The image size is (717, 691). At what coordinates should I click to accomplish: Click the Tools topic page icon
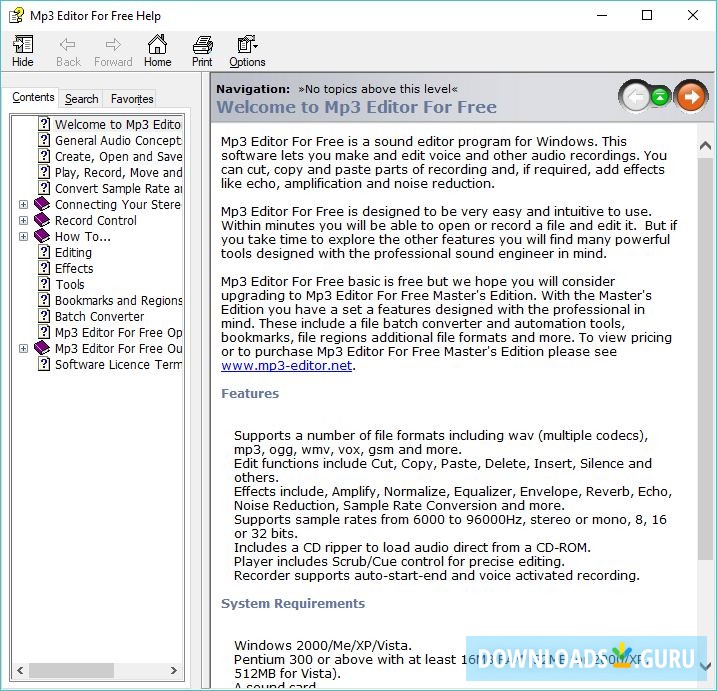44,284
